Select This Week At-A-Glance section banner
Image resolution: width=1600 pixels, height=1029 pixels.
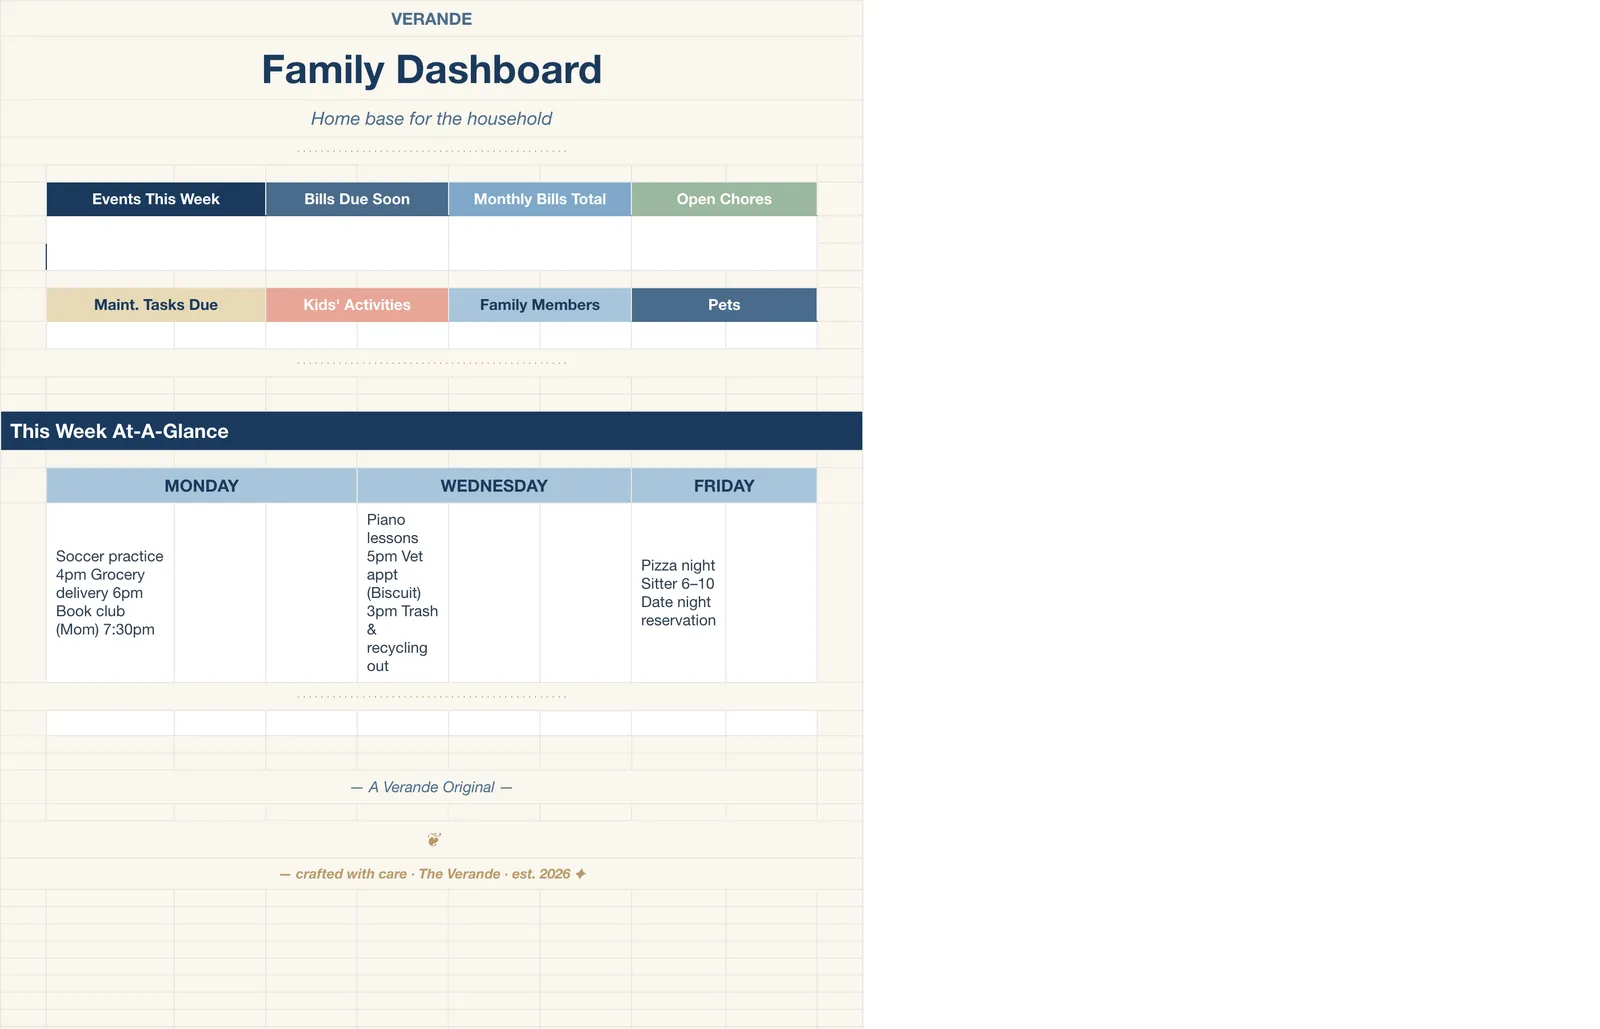[431, 431]
